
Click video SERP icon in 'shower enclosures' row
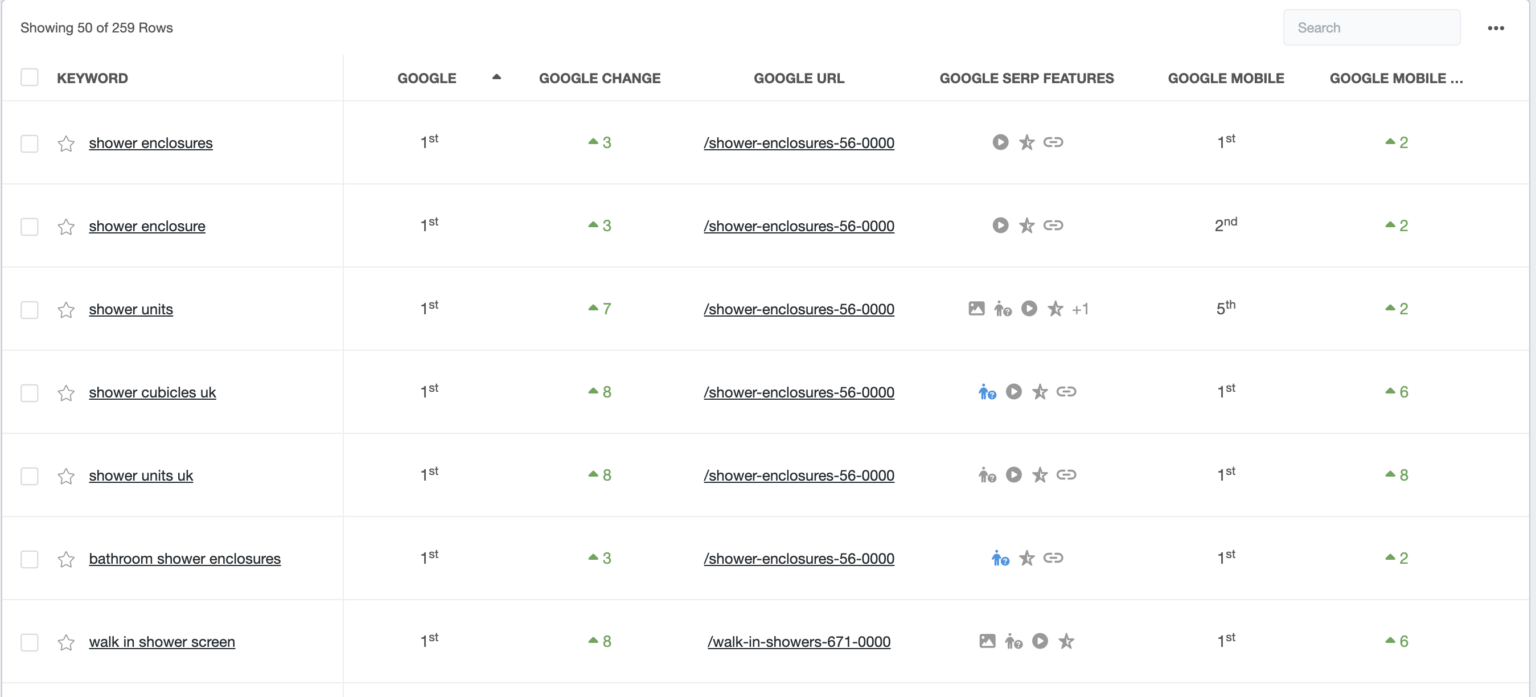tap(1000, 142)
